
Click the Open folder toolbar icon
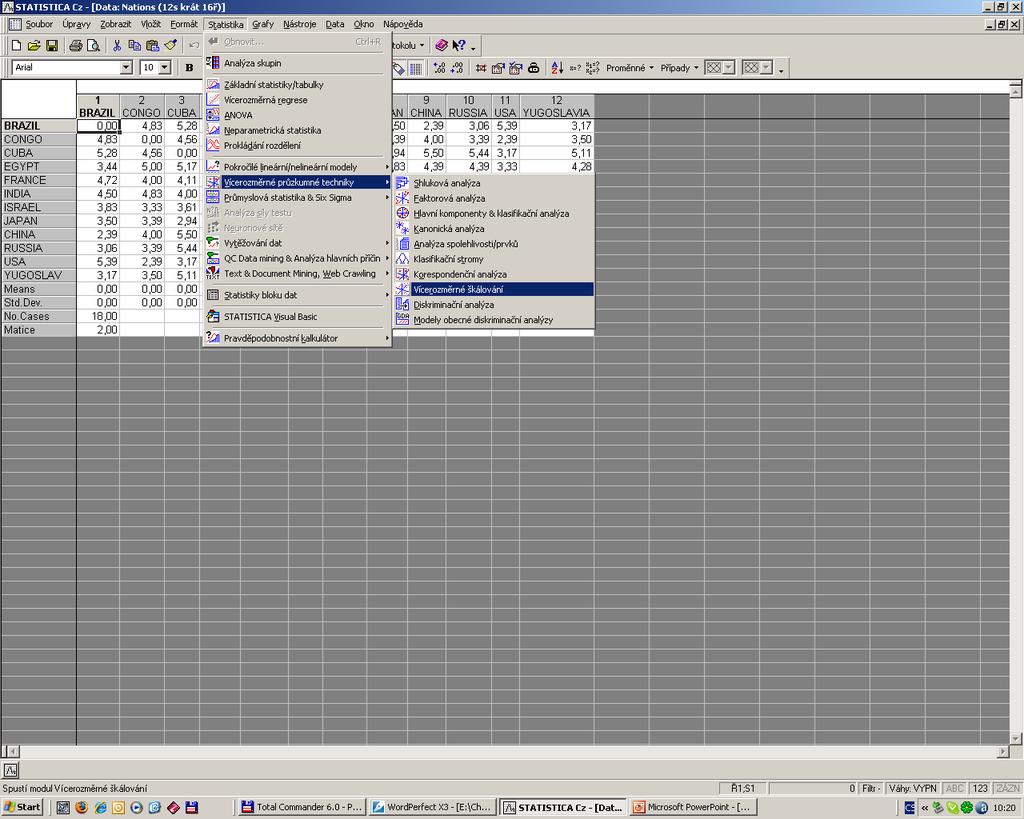pyautogui.click(x=34, y=45)
